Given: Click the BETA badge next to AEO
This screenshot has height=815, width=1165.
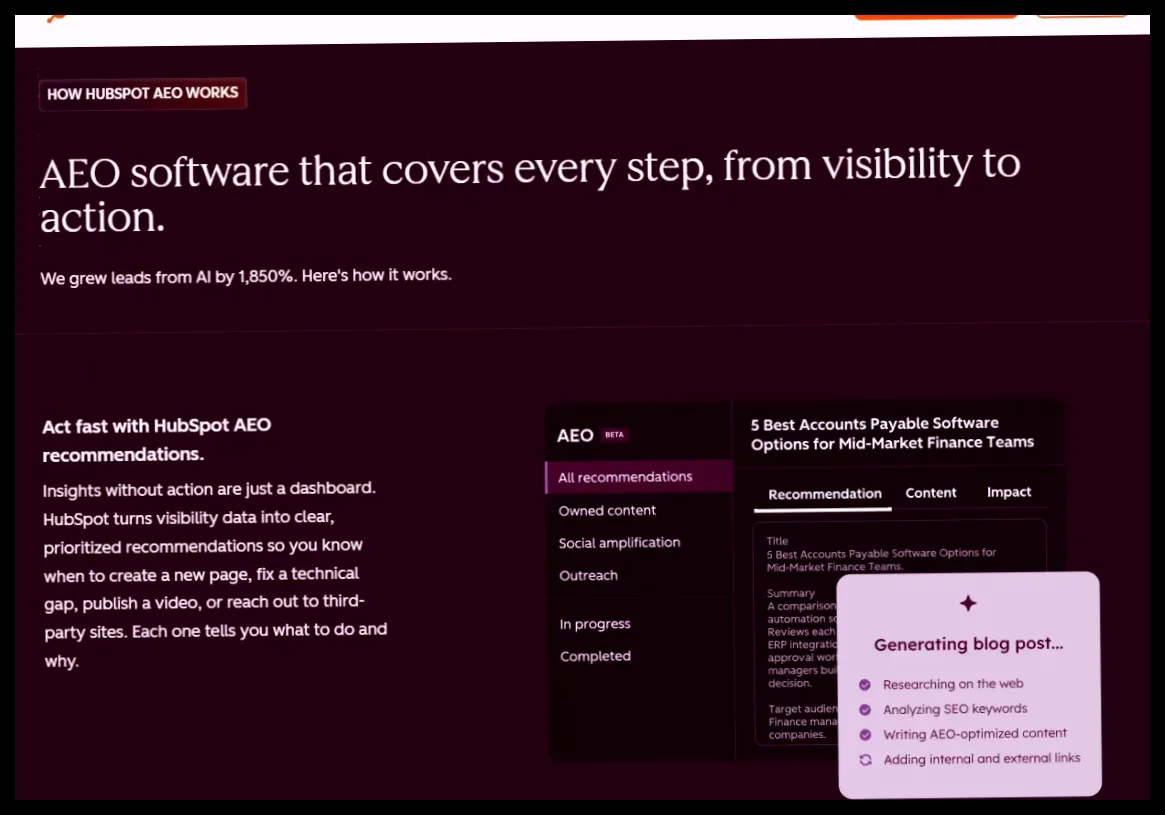Looking at the screenshot, I should pyautogui.click(x=614, y=435).
